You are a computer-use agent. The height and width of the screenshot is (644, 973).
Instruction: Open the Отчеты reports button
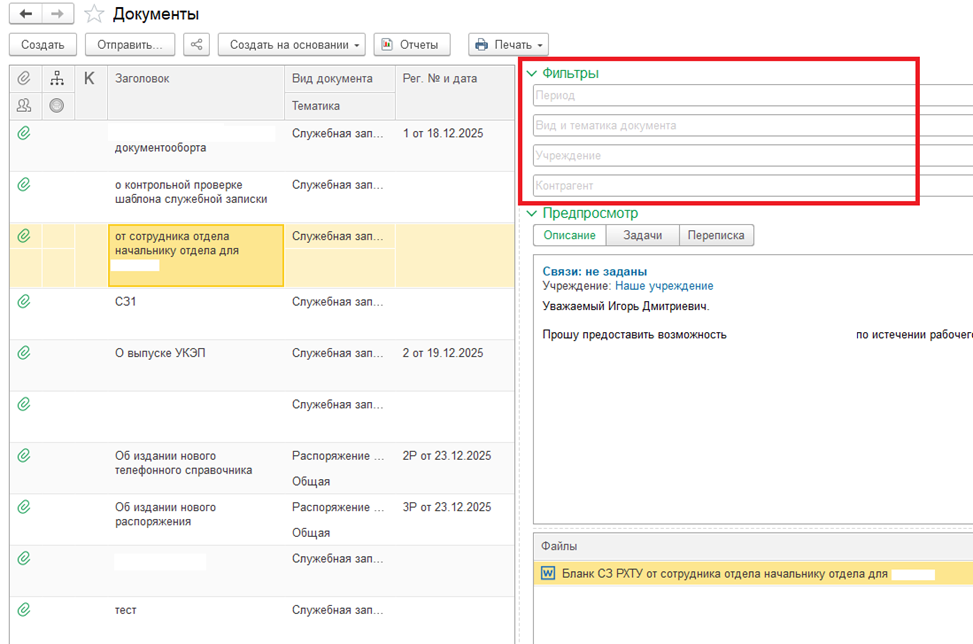tap(412, 45)
